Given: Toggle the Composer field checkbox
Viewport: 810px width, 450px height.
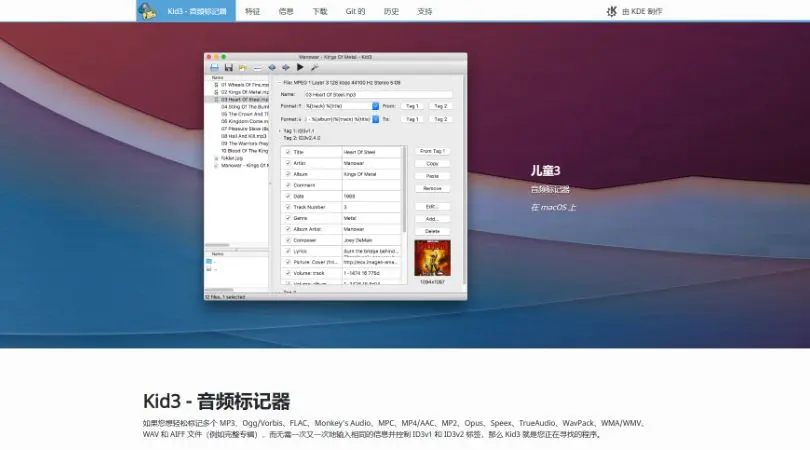Looking at the screenshot, I should click(x=288, y=240).
